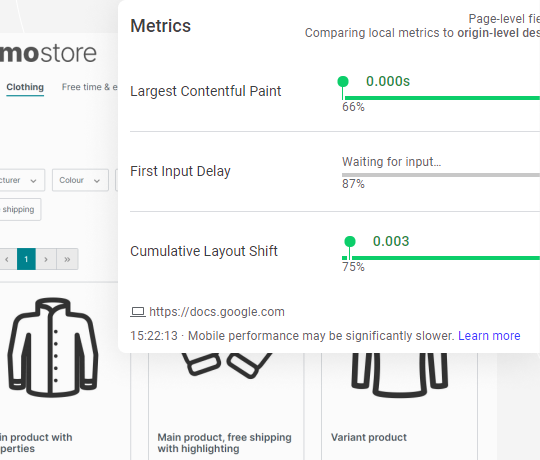Go to the previous page arrow
This screenshot has height=460, width=540.
click(8, 259)
